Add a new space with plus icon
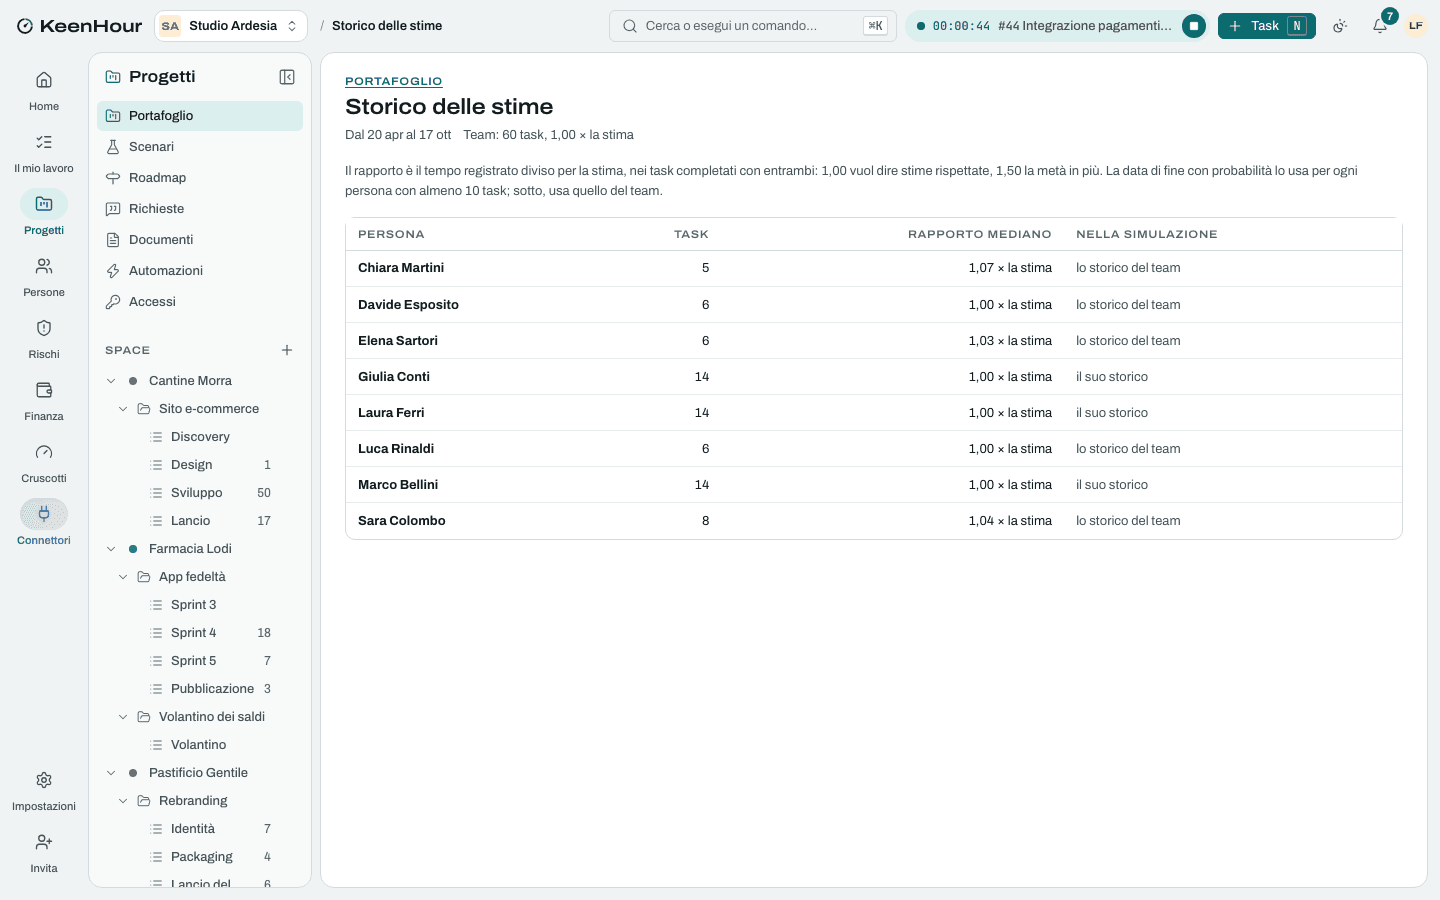Image resolution: width=1440 pixels, height=900 pixels. (x=287, y=350)
